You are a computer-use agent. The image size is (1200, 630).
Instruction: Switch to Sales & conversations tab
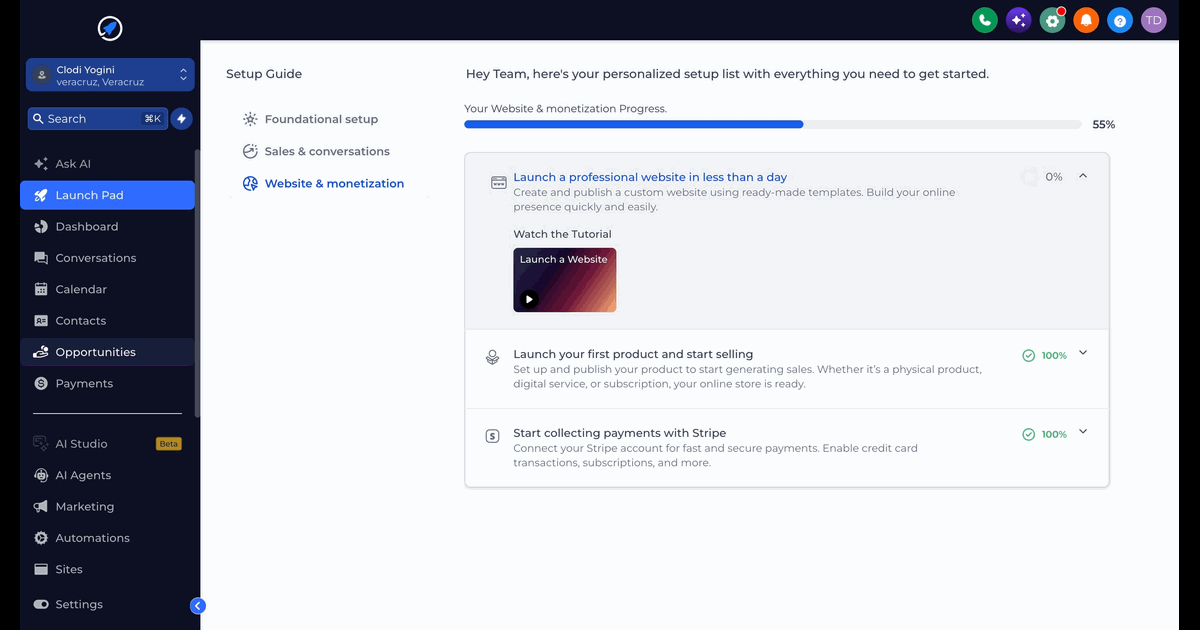tap(316, 151)
